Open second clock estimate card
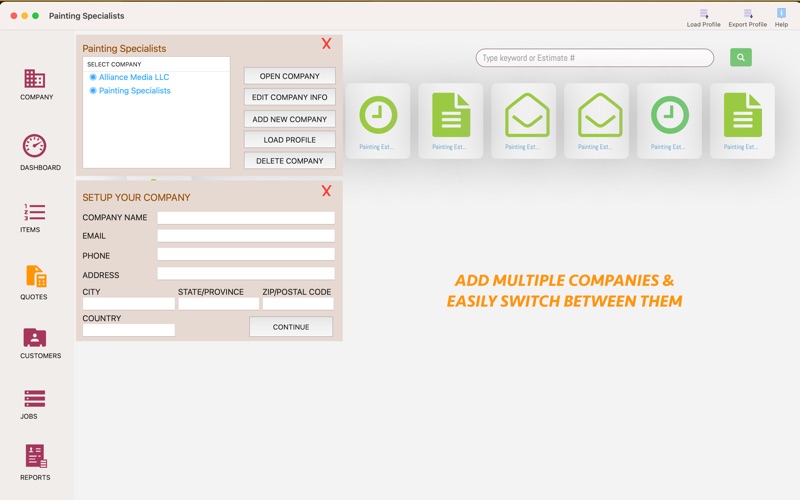 [669, 121]
